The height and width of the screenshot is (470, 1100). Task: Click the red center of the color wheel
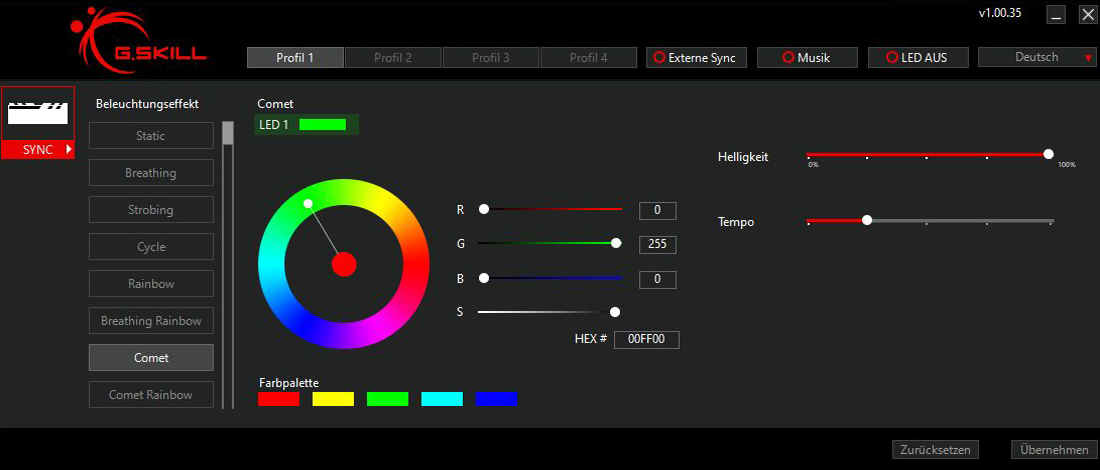click(344, 264)
